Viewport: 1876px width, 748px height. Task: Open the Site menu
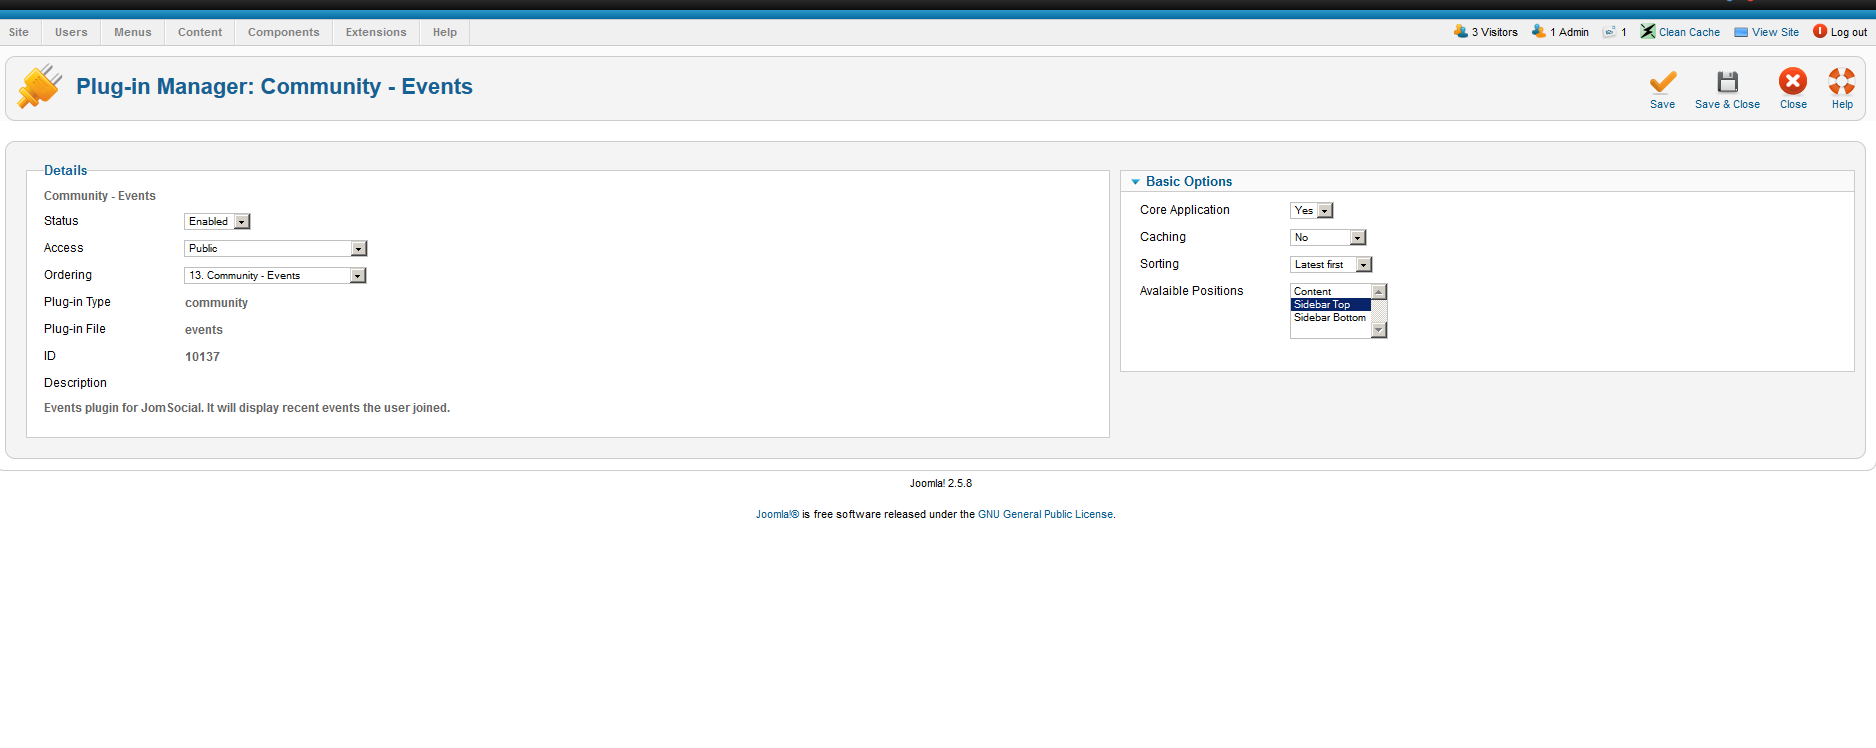19,32
